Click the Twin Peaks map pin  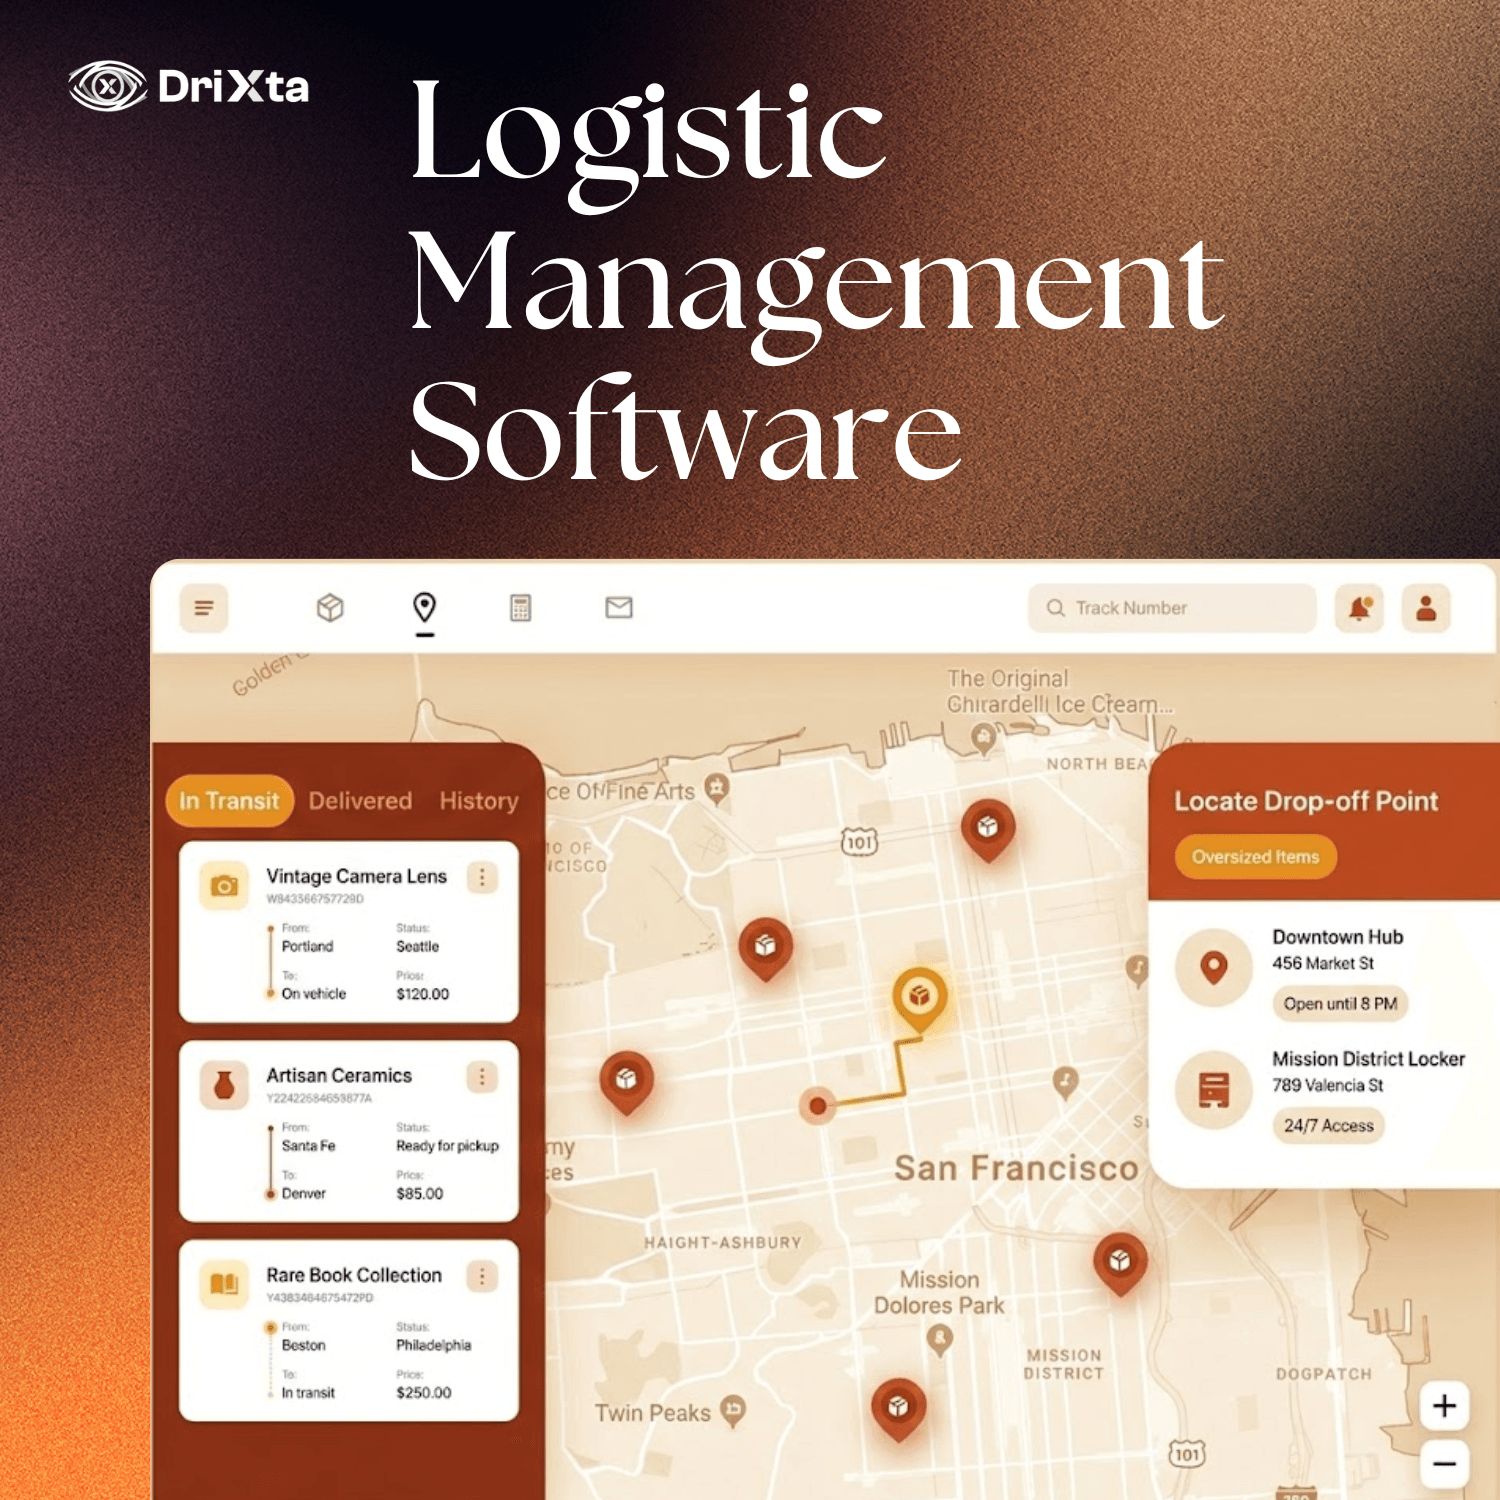pos(733,1410)
